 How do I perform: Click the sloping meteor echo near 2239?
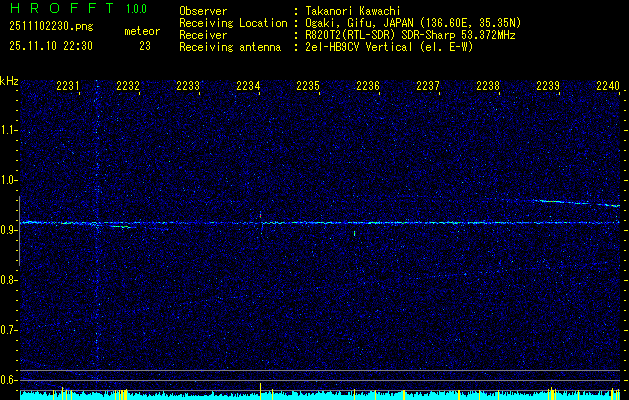(x=576, y=203)
